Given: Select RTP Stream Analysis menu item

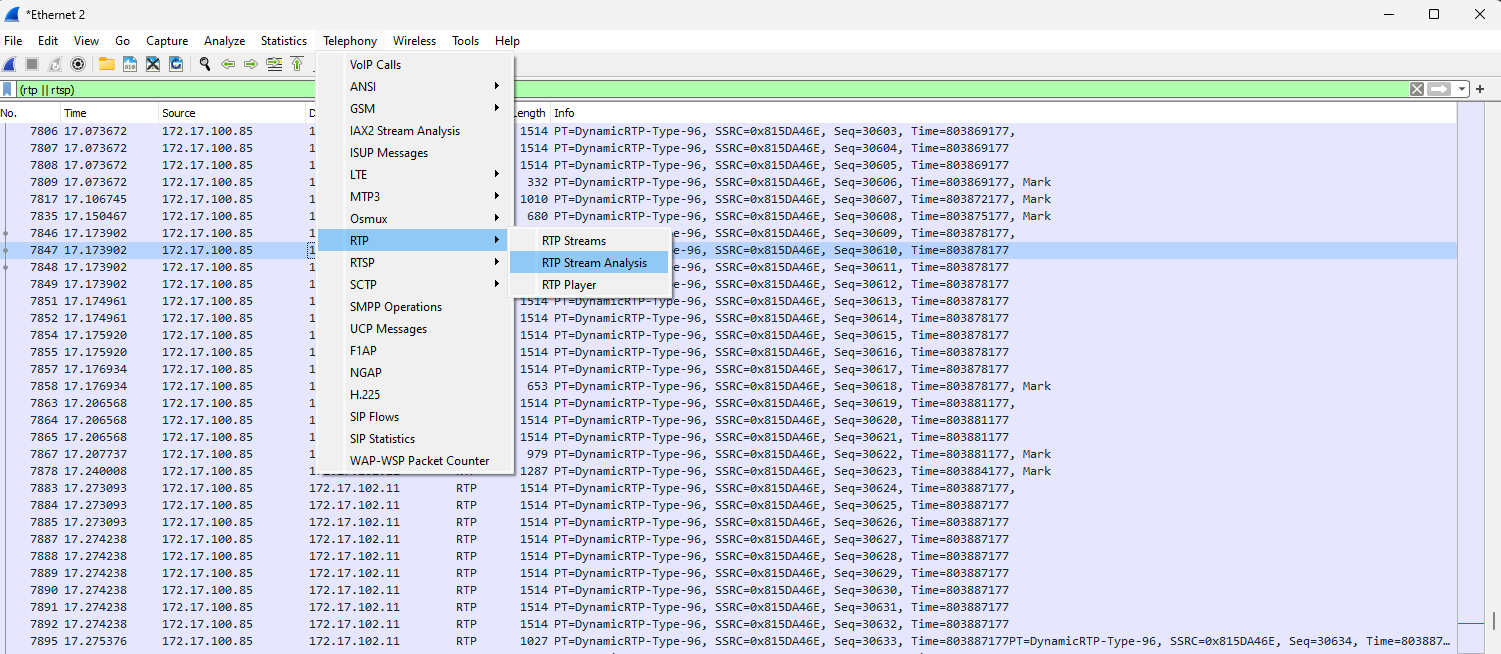Looking at the screenshot, I should tap(594, 263).
